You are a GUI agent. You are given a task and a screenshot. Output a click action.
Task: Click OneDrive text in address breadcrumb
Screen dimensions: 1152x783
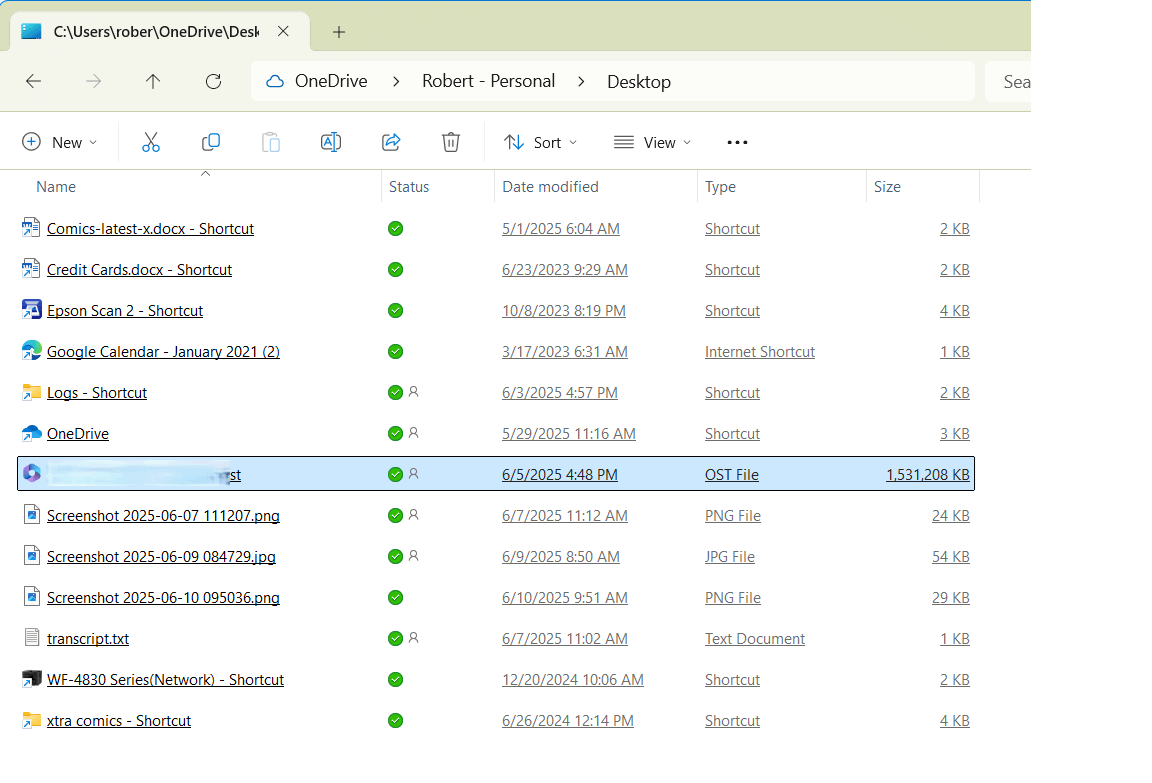click(331, 82)
